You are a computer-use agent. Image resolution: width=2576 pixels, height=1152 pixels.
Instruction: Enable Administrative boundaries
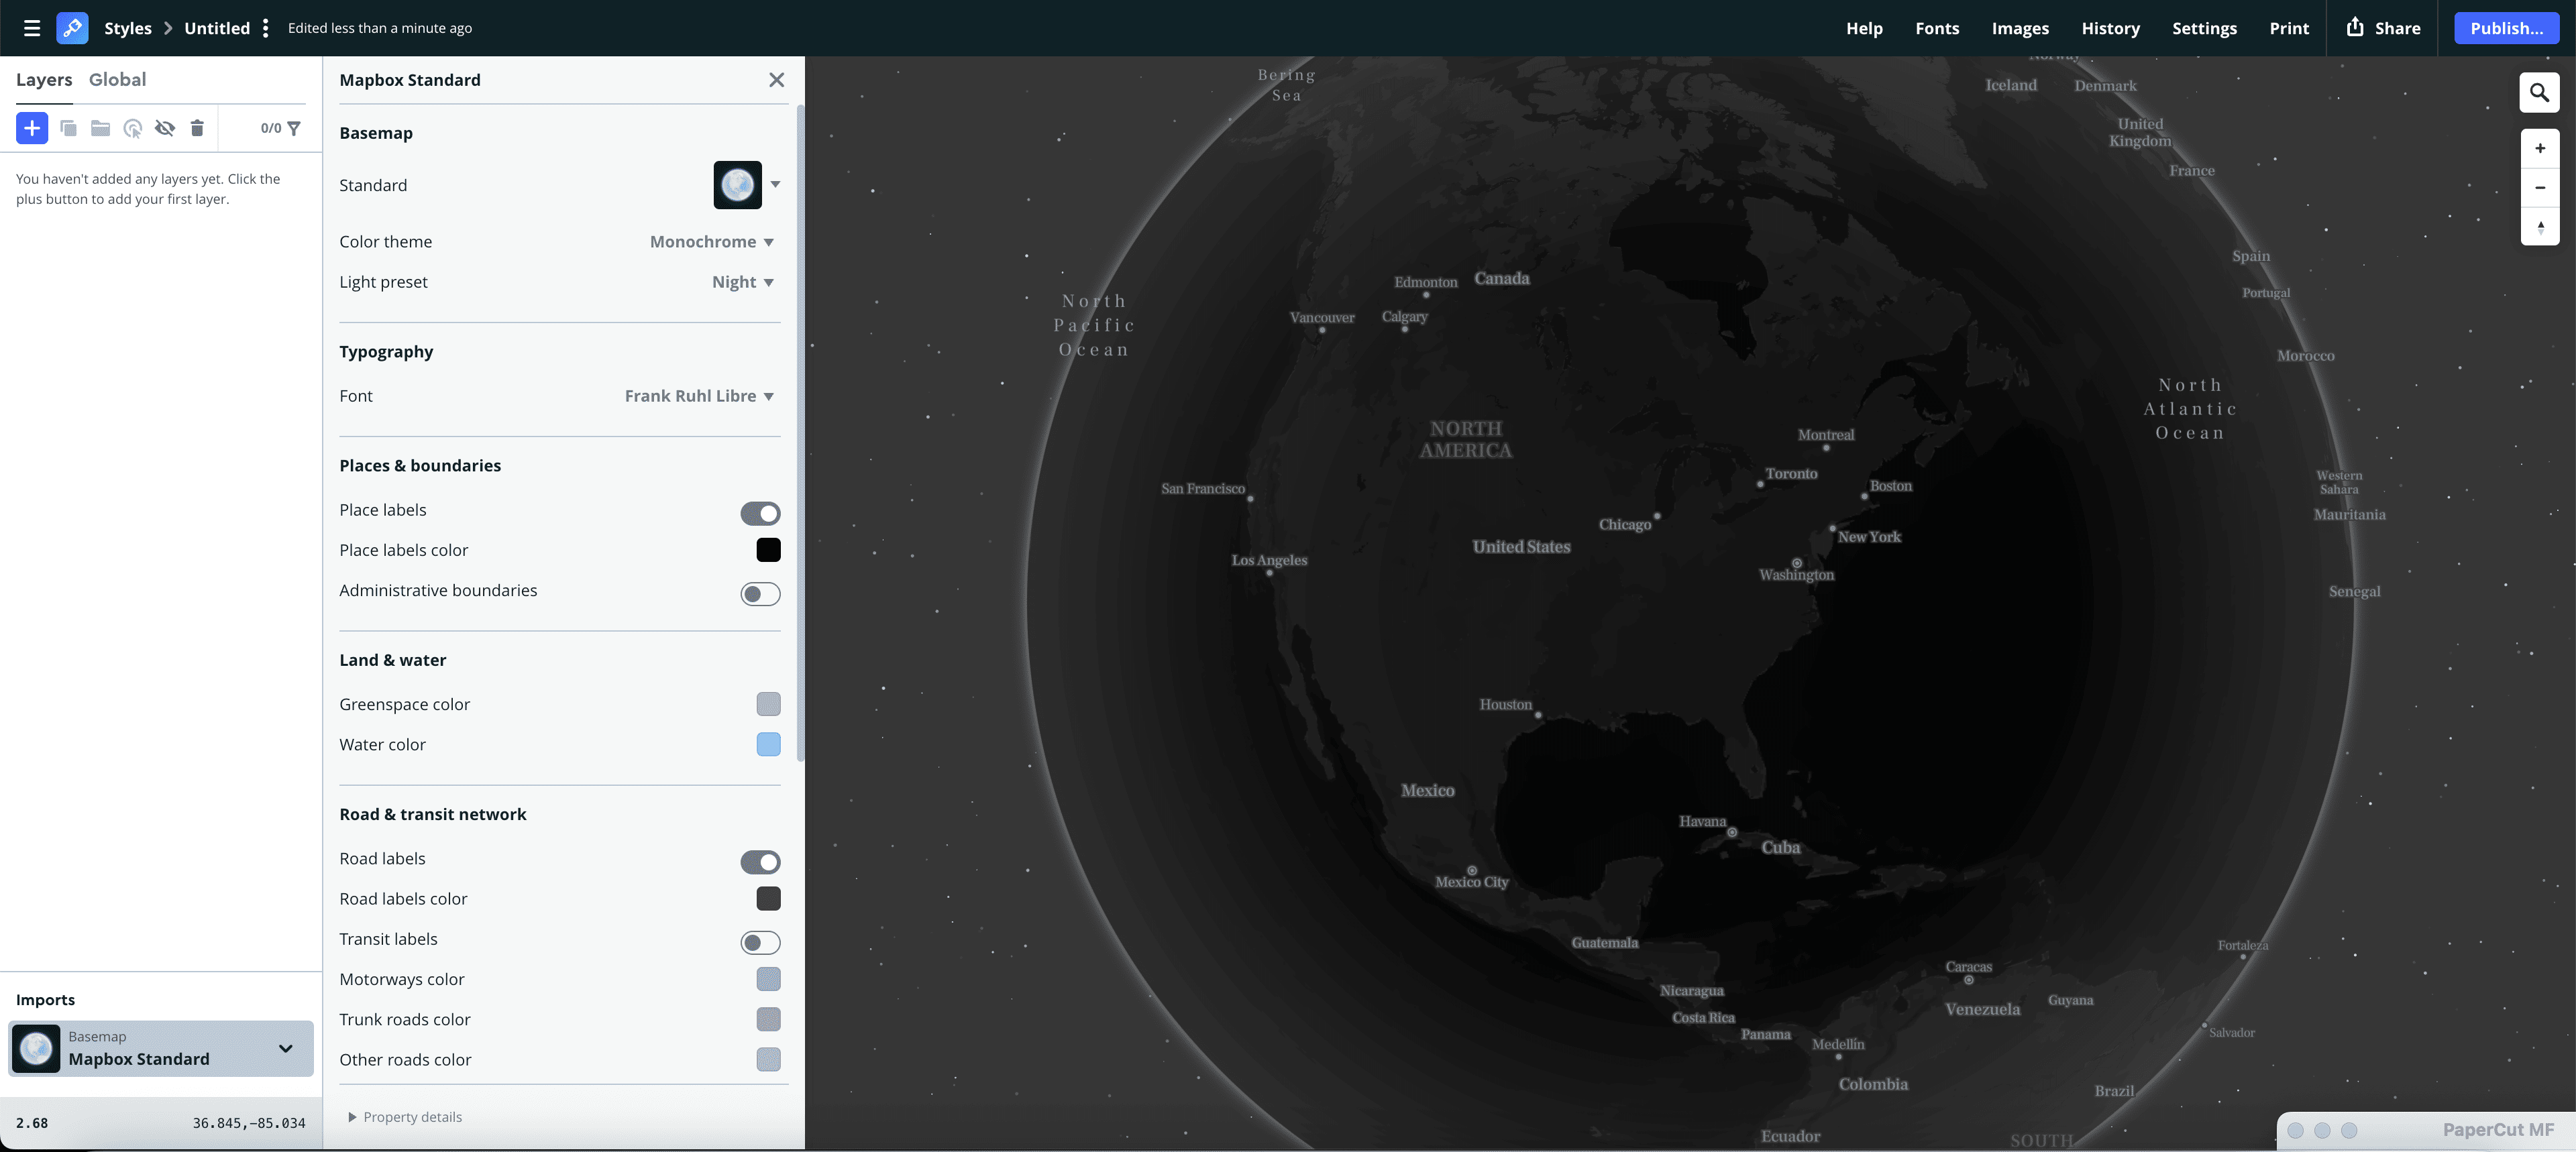759,593
